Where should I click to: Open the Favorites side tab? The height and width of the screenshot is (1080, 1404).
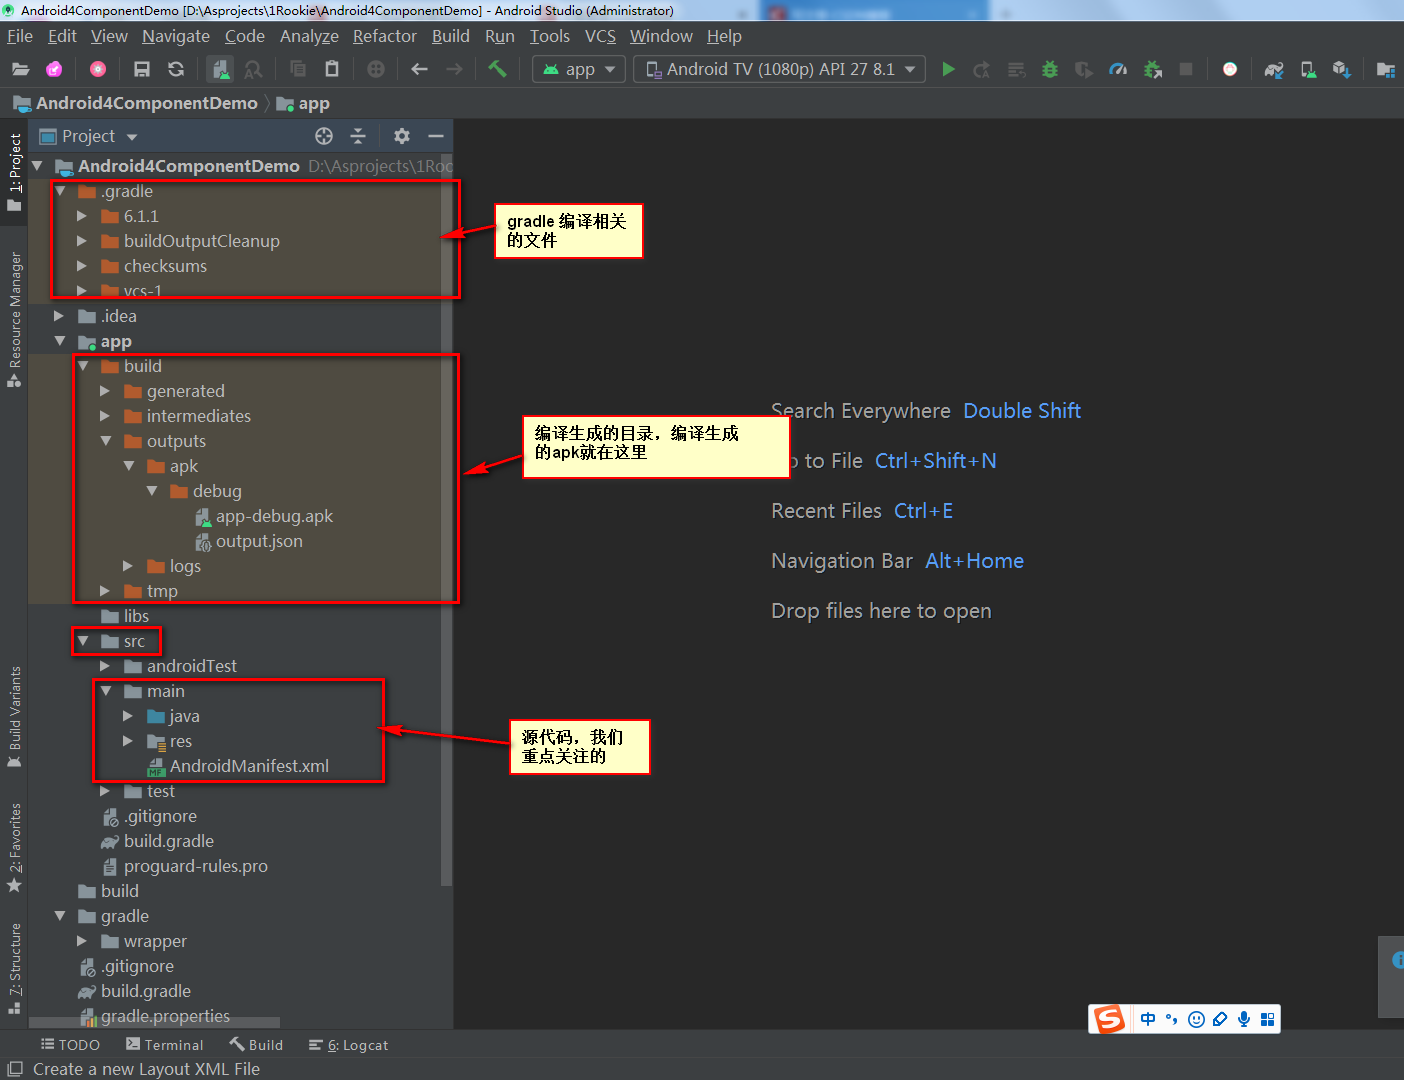point(14,847)
